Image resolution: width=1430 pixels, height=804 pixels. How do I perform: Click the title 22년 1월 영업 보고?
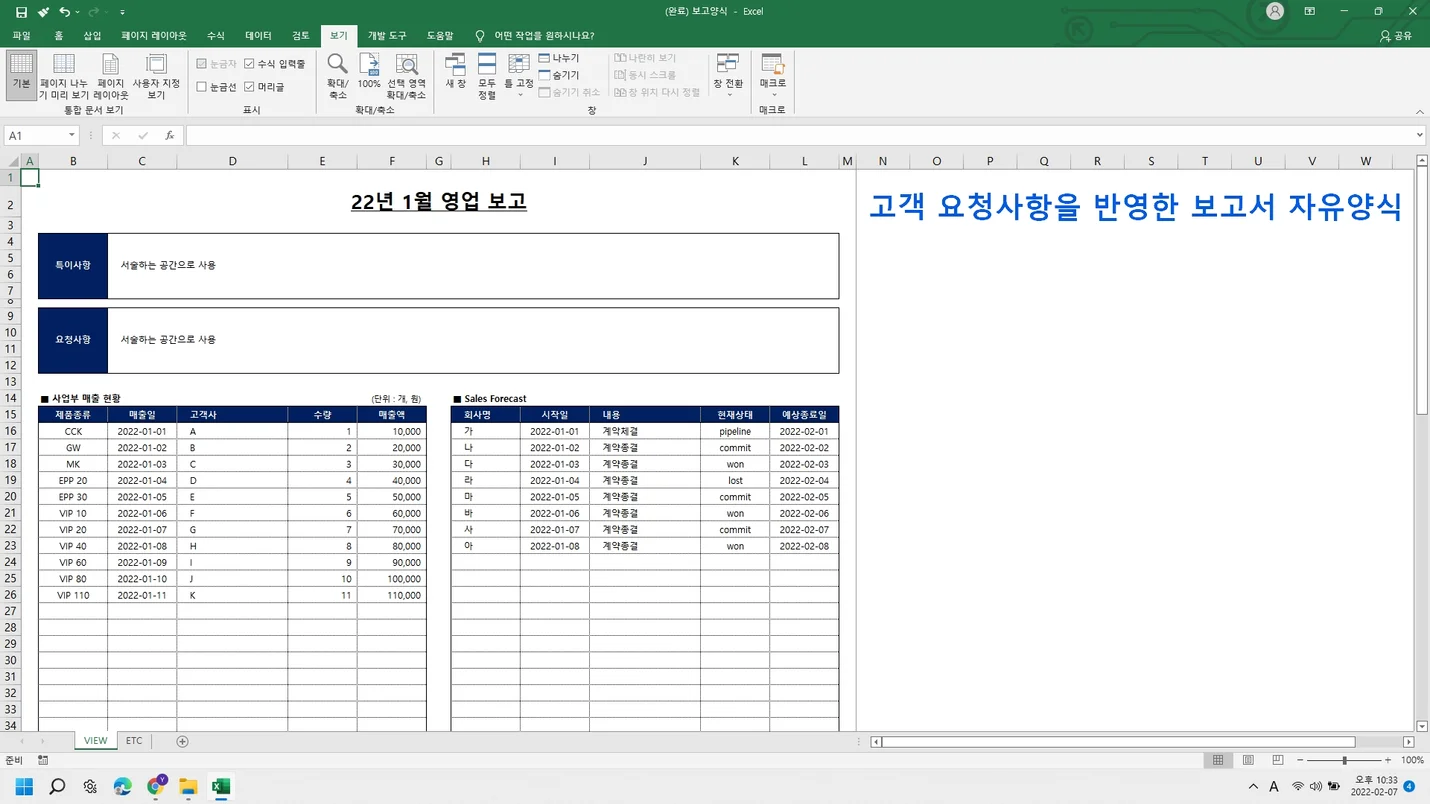click(x=439, y=201)
